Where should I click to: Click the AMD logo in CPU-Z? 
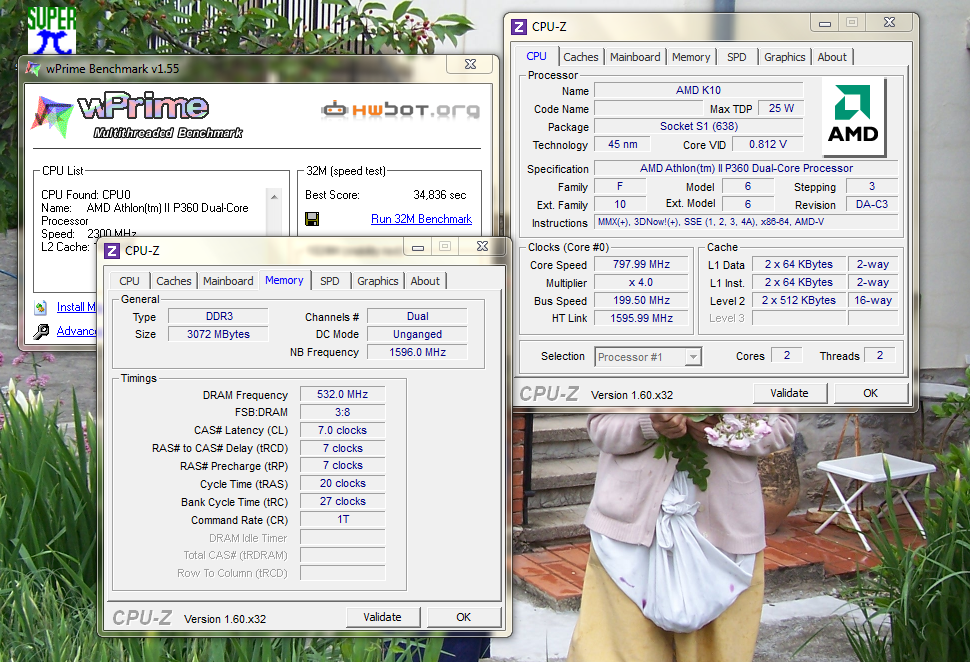click(x=853, y=116)
